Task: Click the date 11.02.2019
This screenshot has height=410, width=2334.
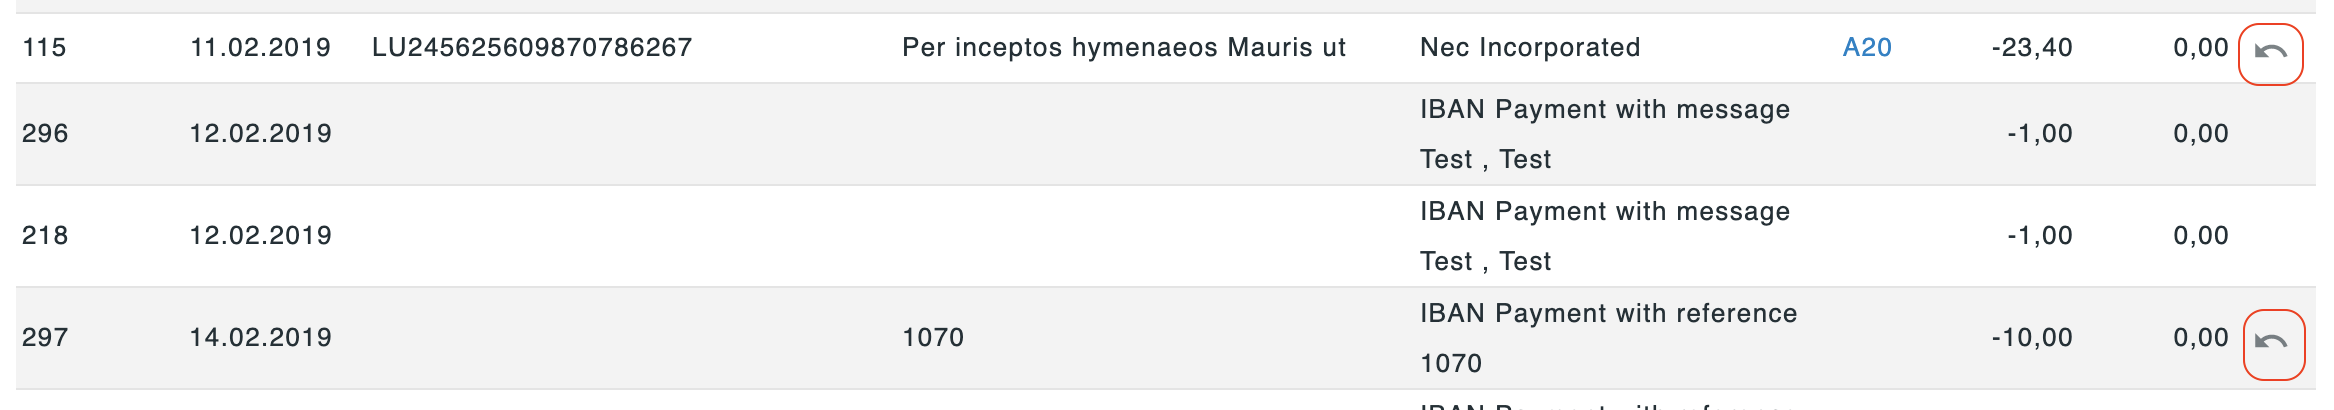Action: [x=260, y=47]
